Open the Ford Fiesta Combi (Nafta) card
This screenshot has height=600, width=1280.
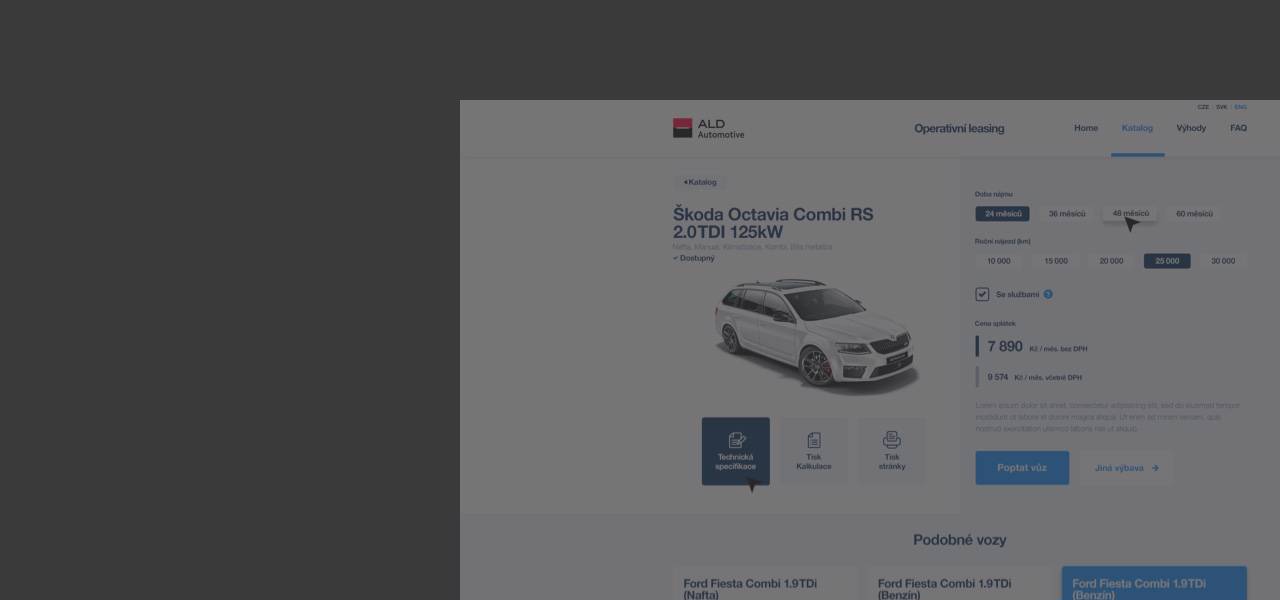point(764,584)
